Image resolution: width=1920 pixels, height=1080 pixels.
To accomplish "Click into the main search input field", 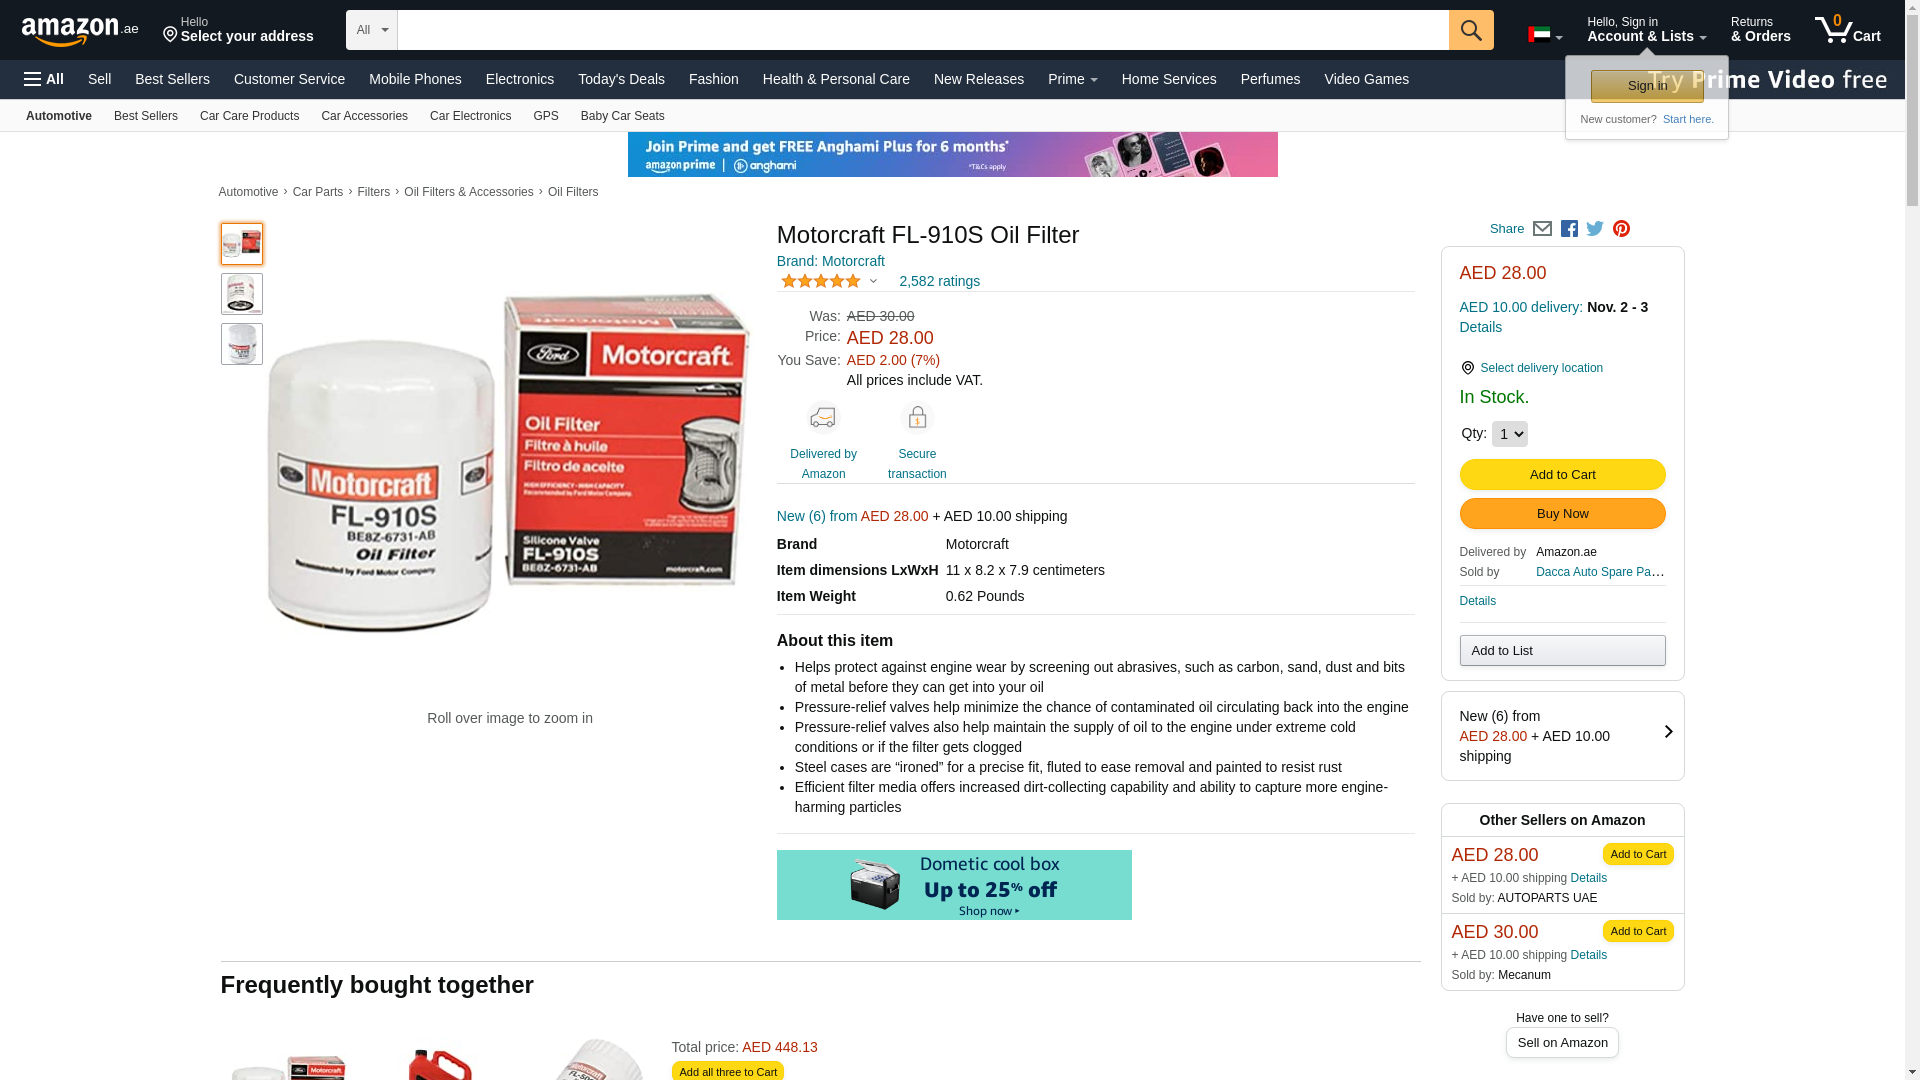I will click(923, 30).
